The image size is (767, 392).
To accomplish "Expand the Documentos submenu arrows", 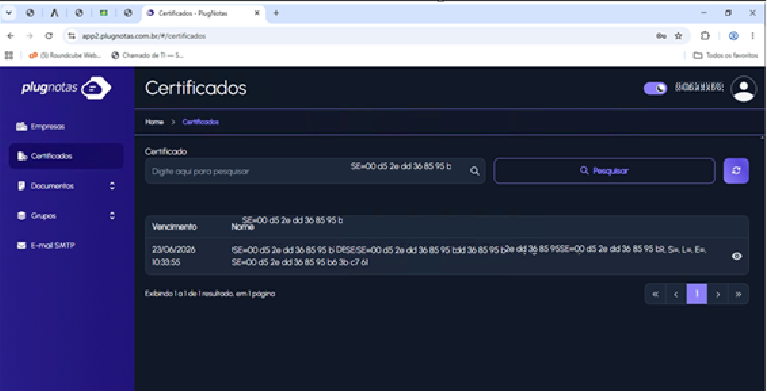I will coord(113,186).
